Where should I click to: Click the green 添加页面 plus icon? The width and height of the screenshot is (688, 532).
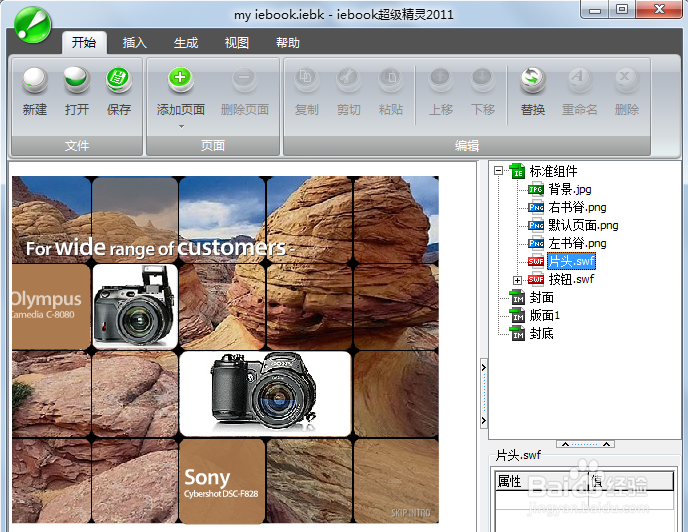click(x=180, y=79)
